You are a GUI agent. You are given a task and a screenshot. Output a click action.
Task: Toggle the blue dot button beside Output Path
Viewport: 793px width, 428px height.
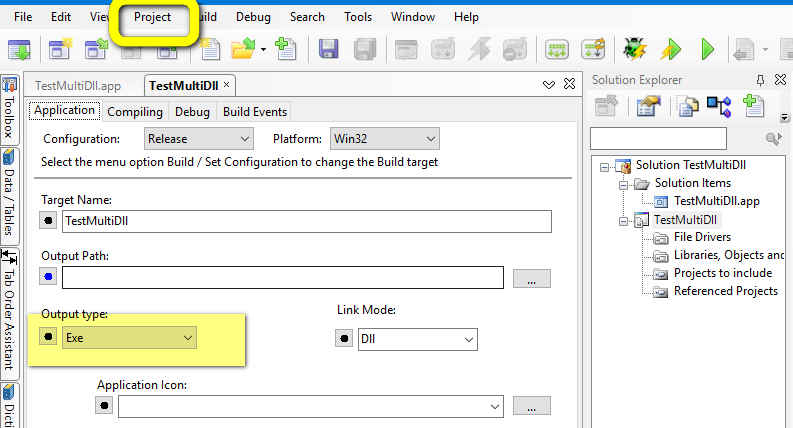point(48,277)
